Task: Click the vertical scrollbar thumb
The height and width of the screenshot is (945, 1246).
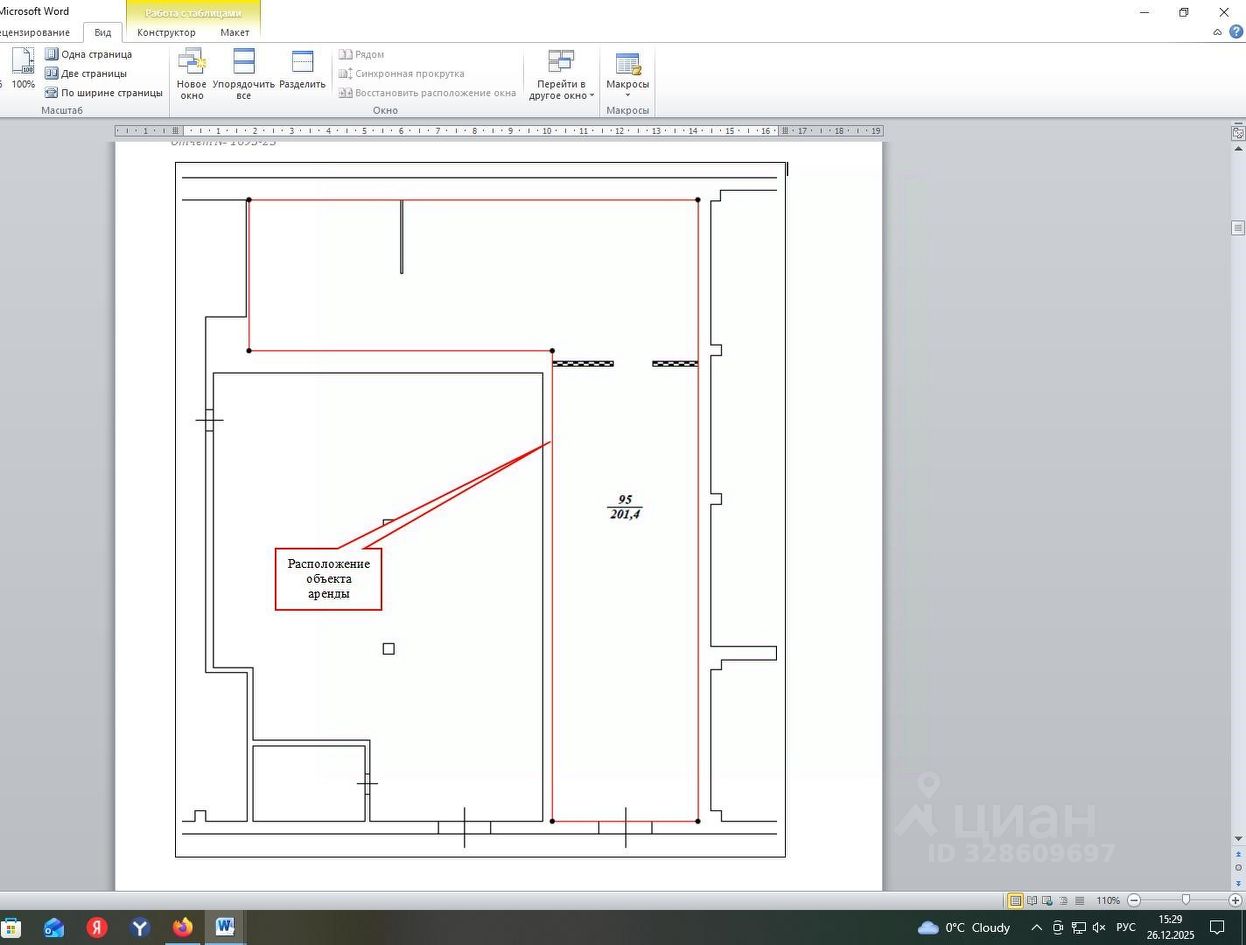Action: [1238, 228]
